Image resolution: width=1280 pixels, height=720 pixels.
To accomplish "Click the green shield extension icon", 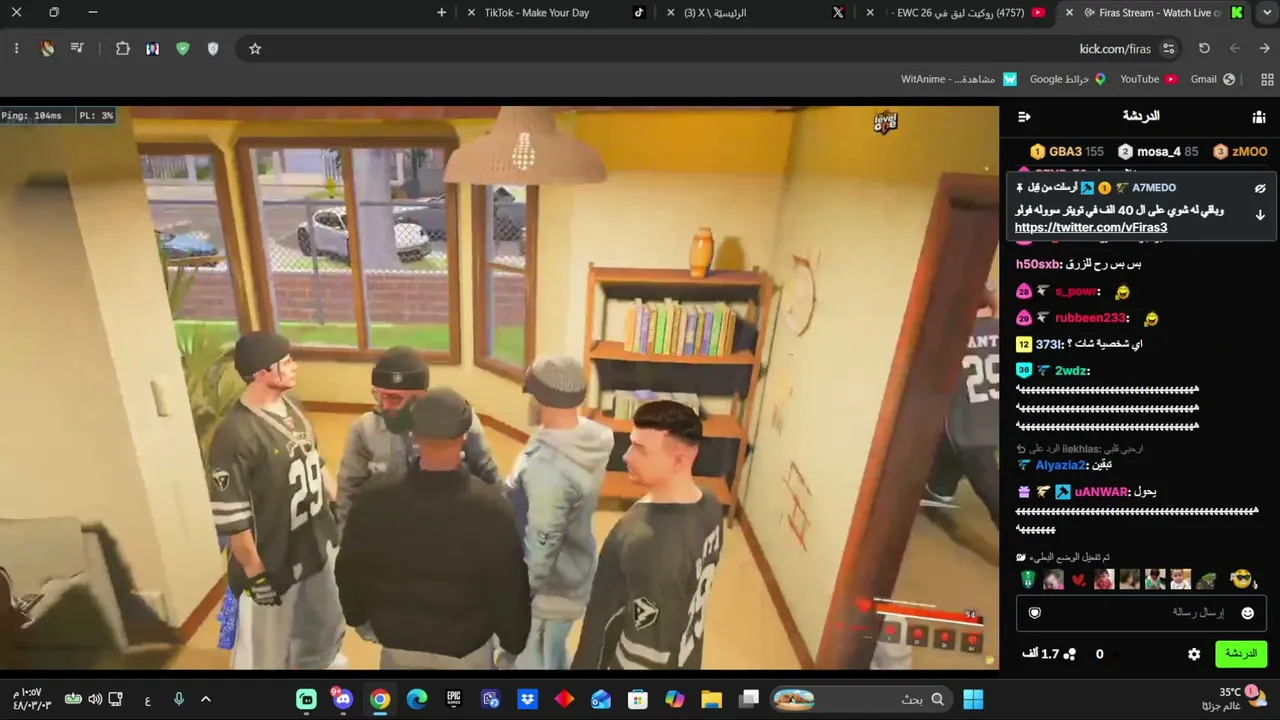I will pos(182,49).
